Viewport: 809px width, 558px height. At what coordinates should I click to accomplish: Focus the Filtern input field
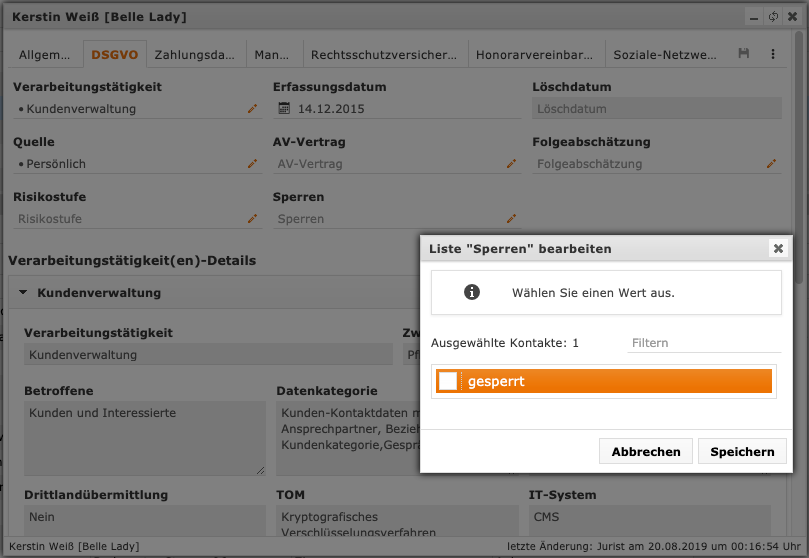coord(704,343)
